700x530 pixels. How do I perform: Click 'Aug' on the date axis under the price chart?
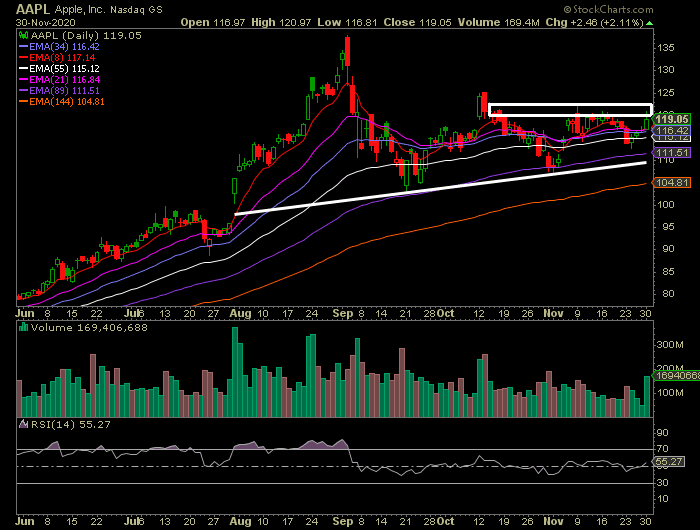(x=240, y=313)
